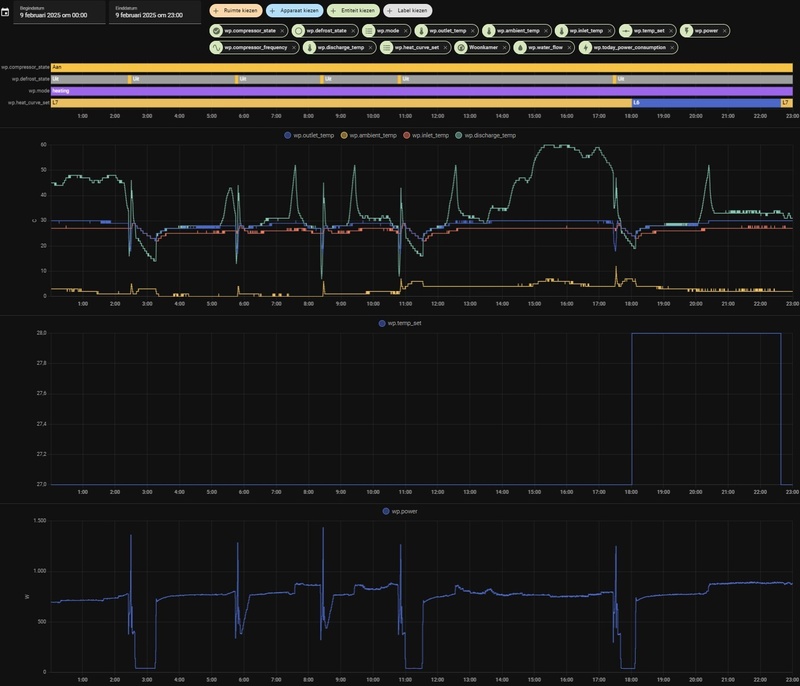Click the wp.mode chip list icon
The image size is (800, 686).
(369, 31)
